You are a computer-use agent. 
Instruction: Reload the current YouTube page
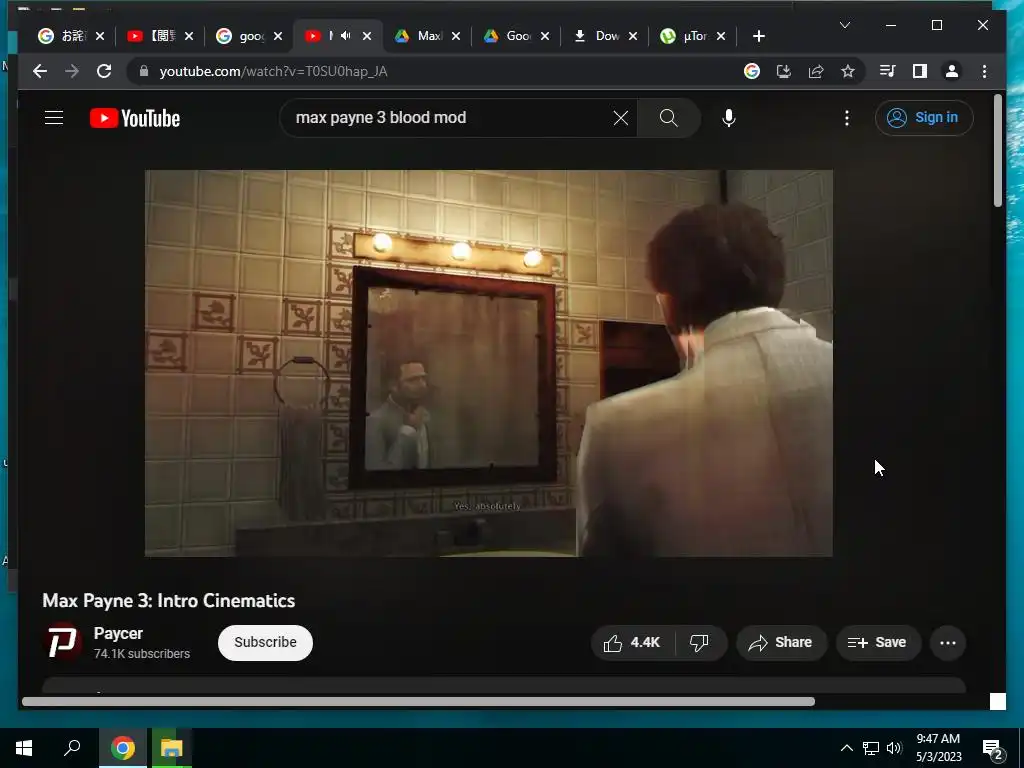(x=104, y=71)
